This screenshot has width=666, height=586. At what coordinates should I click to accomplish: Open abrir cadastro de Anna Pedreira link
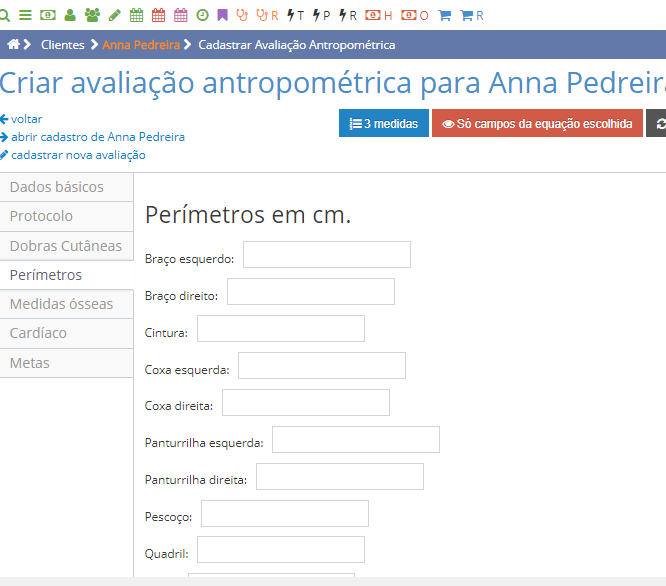(97, 137)
